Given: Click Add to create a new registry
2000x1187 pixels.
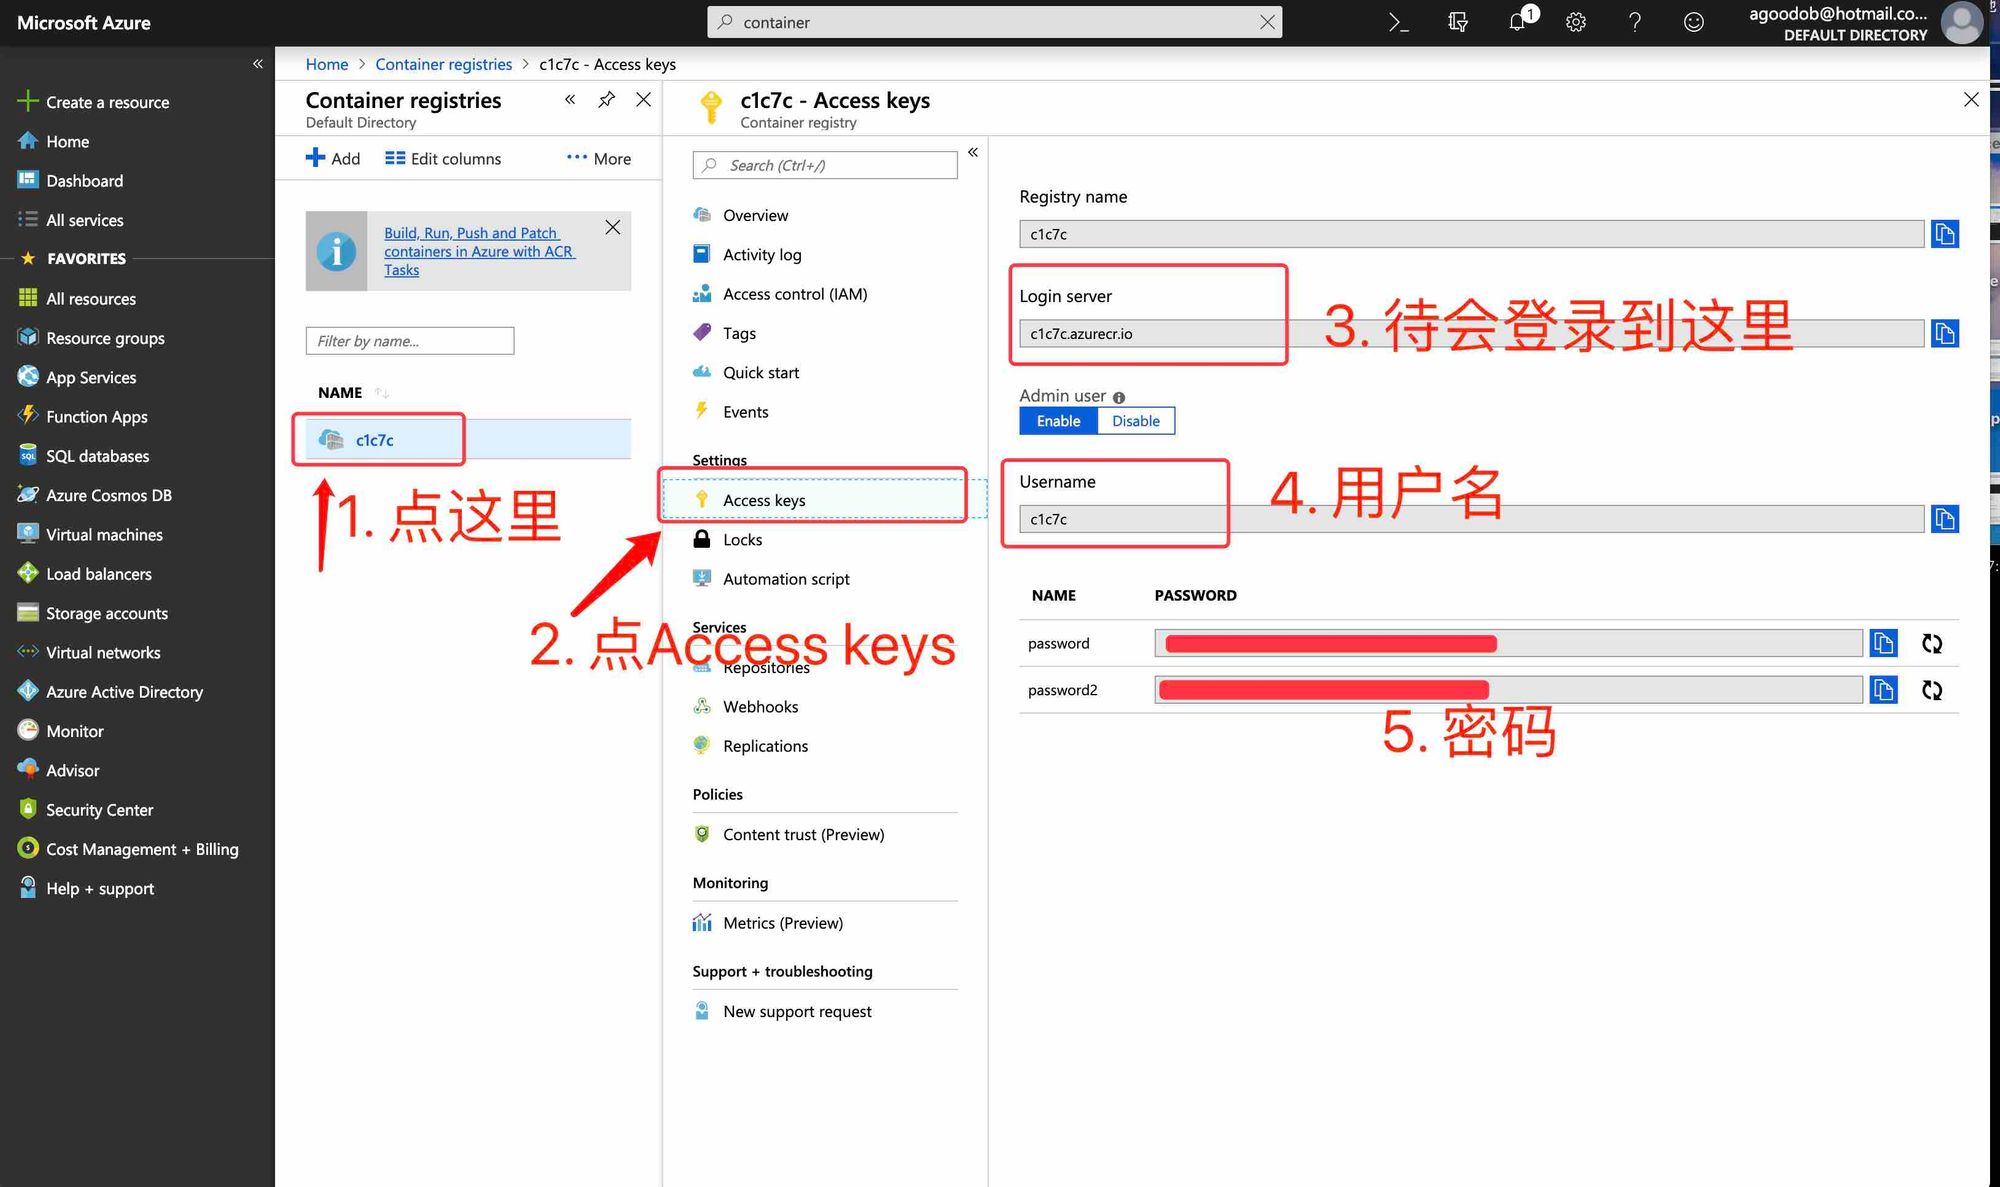Looking at the screenshot, I should [333, 158].
